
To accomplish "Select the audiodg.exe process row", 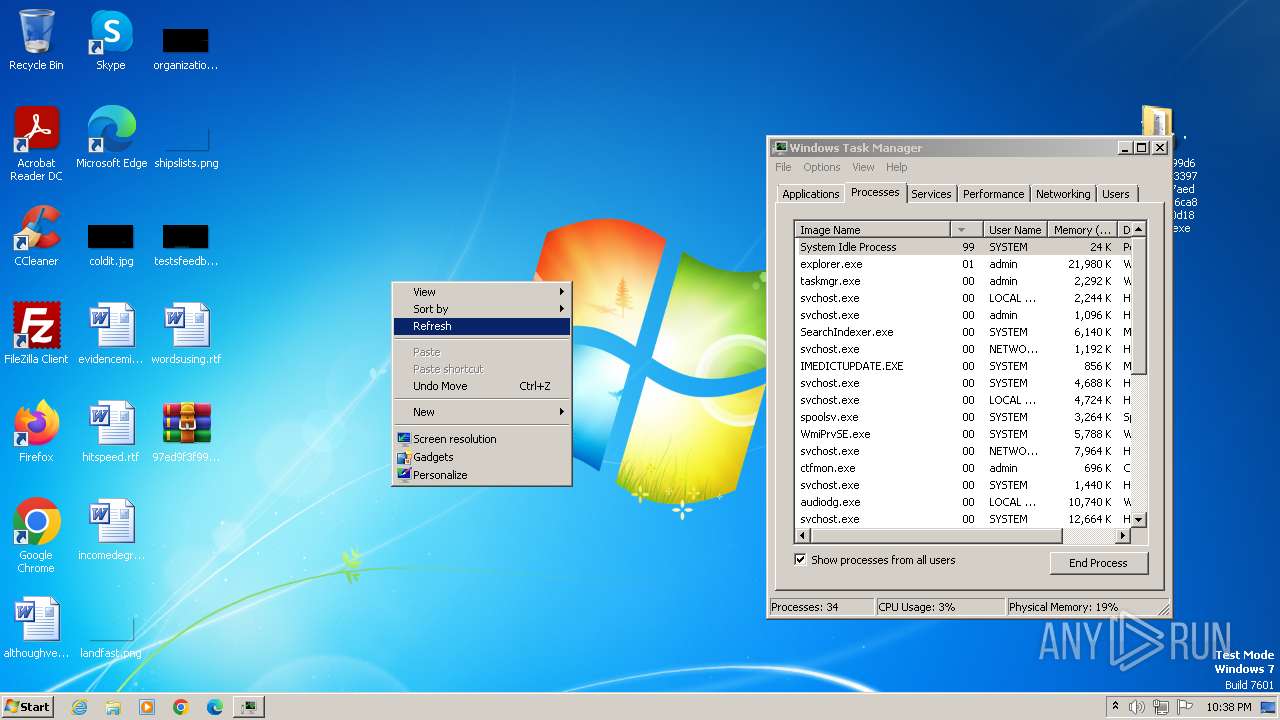I will (x=963, y=502).
